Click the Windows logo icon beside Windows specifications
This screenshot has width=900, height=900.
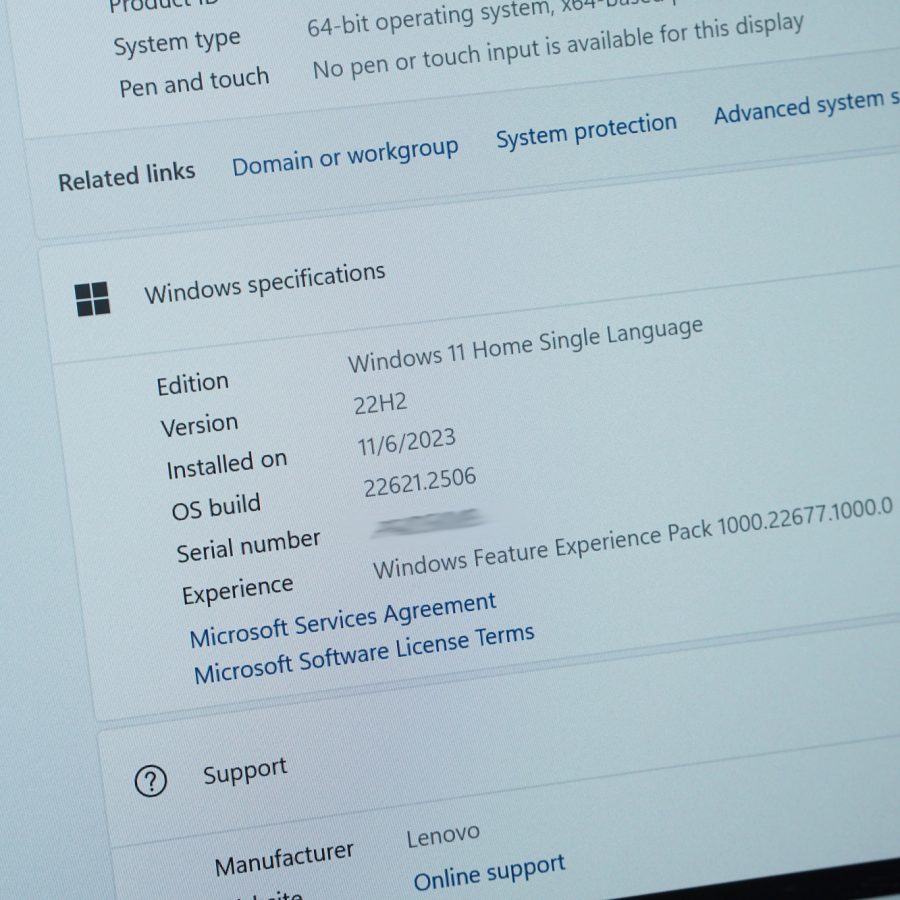tap(92, 298)
